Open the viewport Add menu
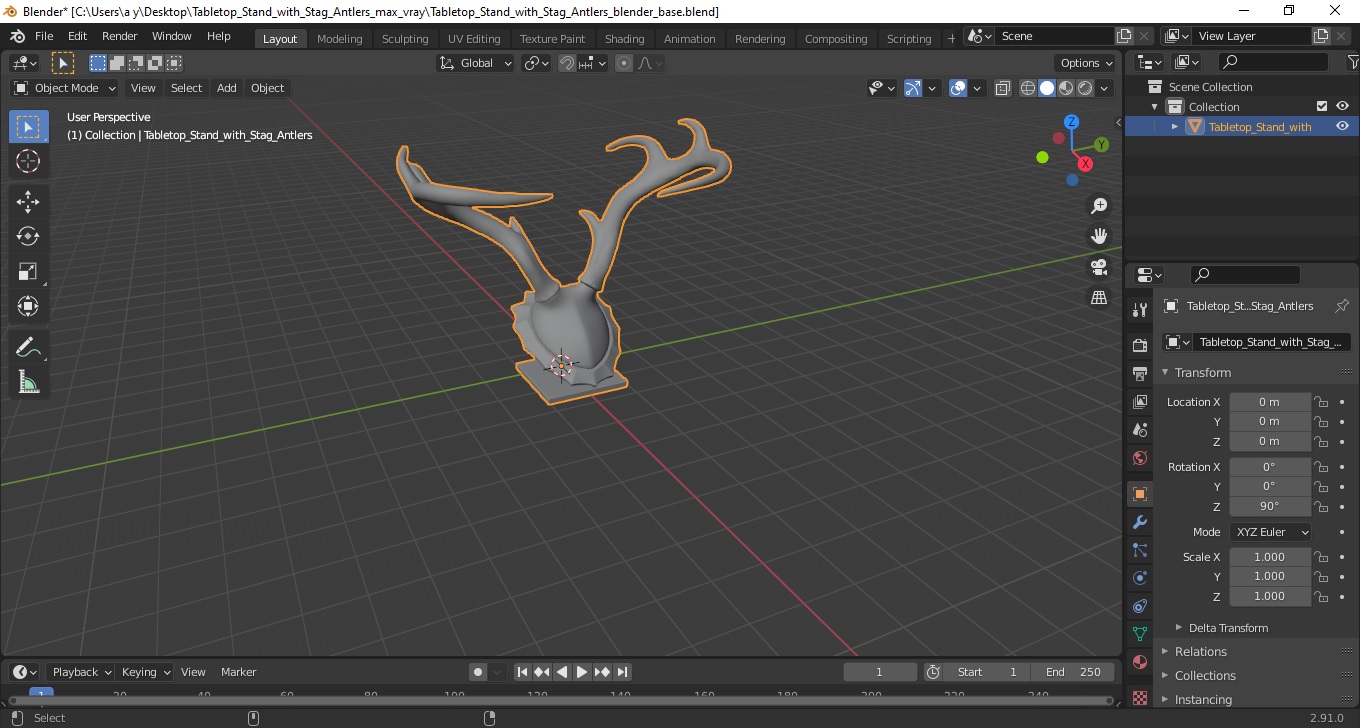Image resolution: width=1360 pixels, height=728 pixels. click(227, 88)
